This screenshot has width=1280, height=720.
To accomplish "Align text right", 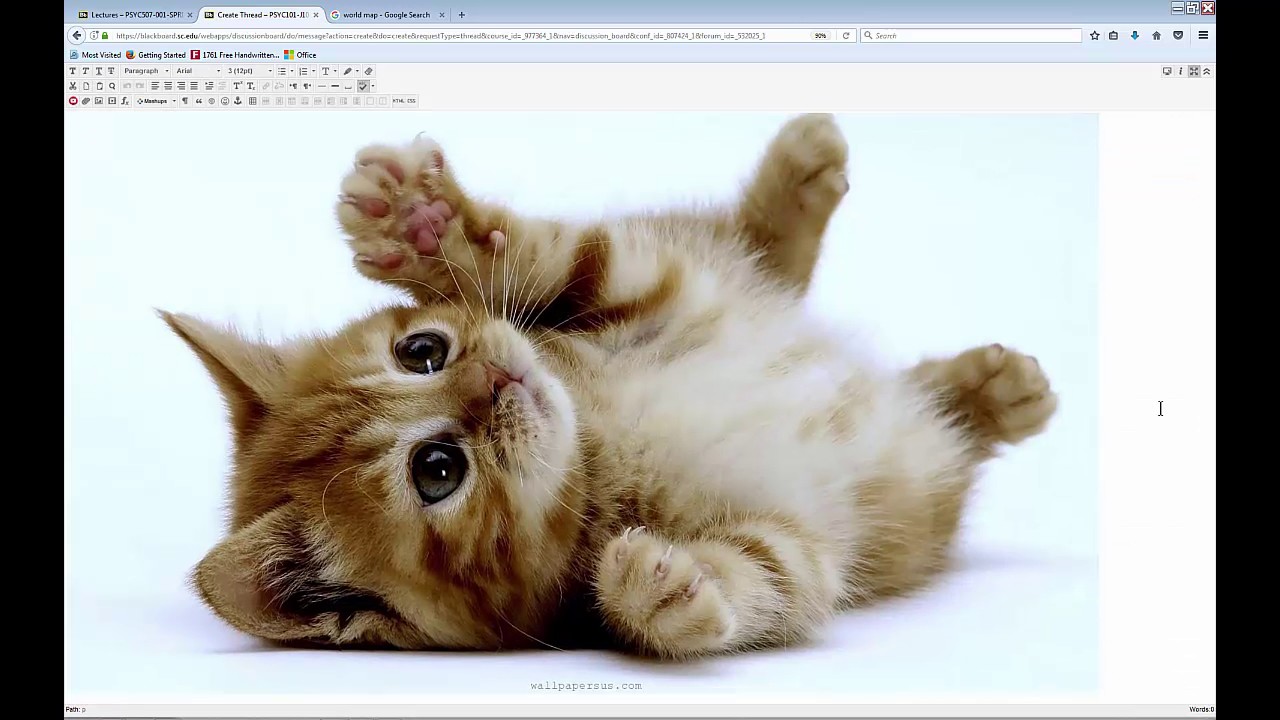I will 181,86.
